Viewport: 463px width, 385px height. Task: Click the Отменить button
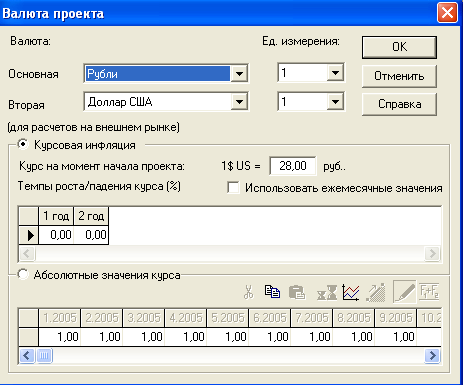(x=399, y=76)
